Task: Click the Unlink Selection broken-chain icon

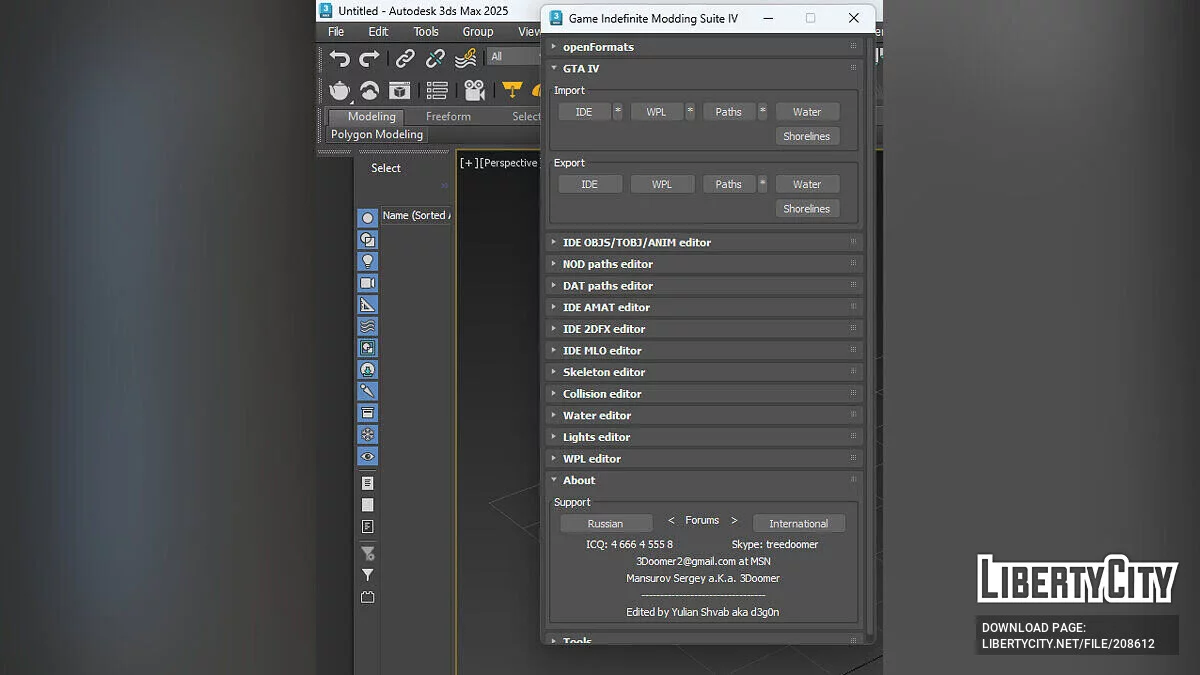Action: [x=435, y=58]
